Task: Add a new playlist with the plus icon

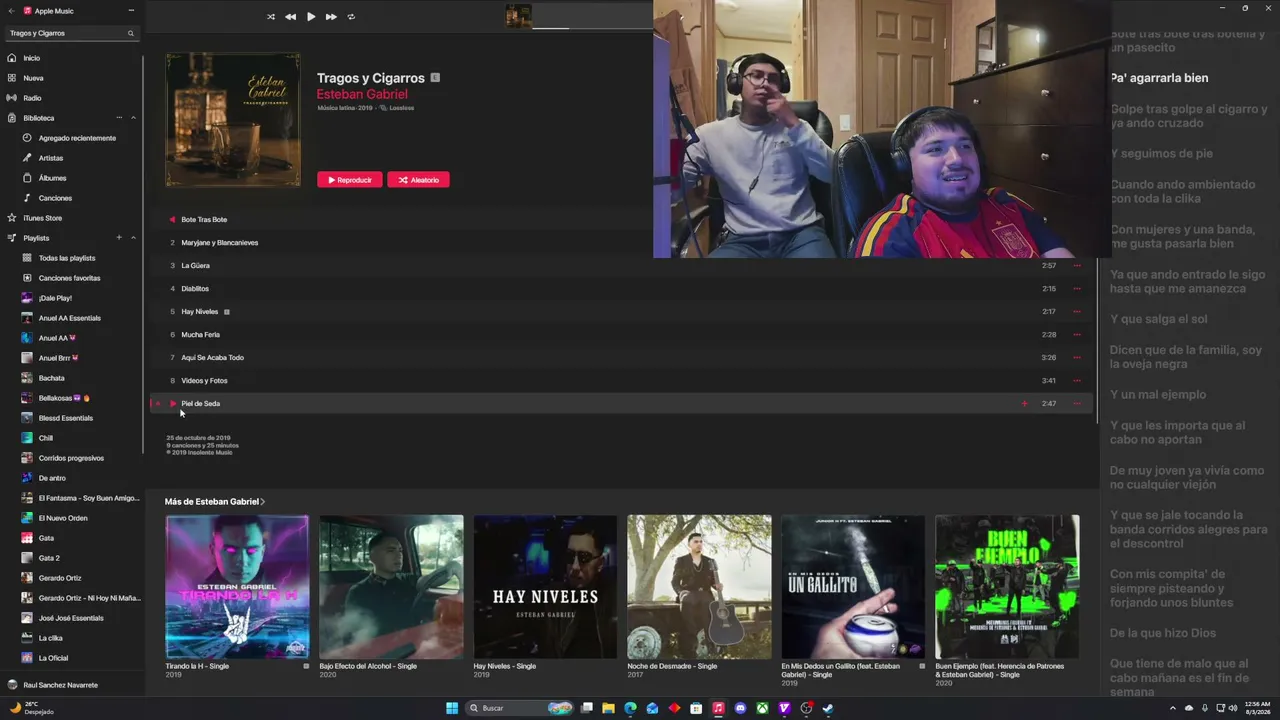Action: coord(119,238)
